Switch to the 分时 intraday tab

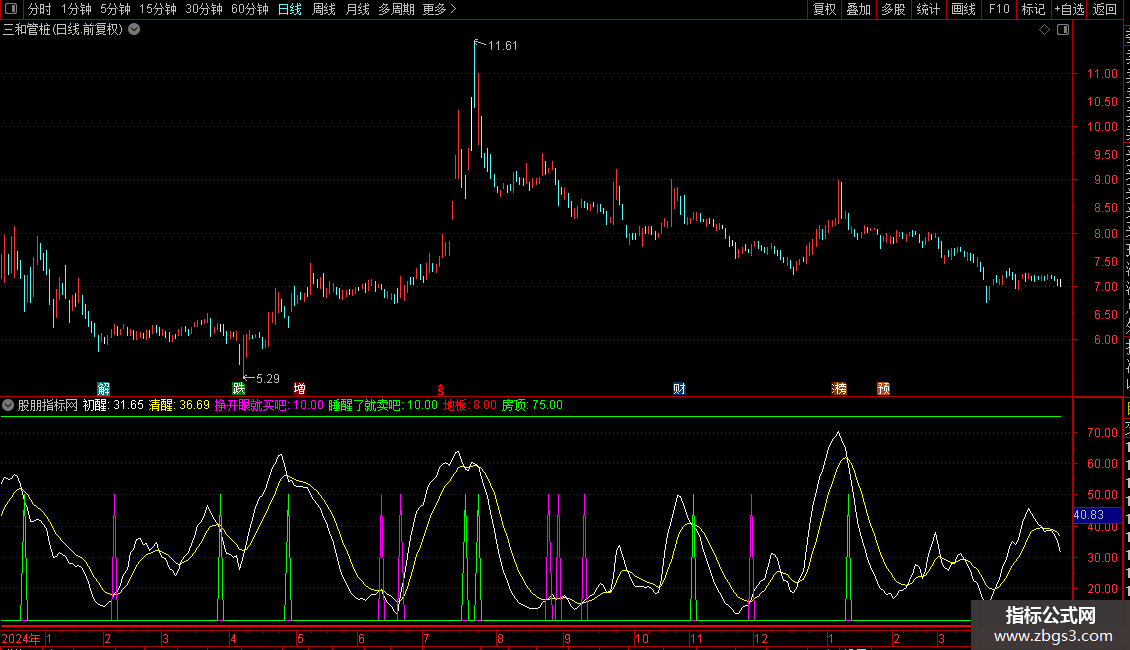39,9
